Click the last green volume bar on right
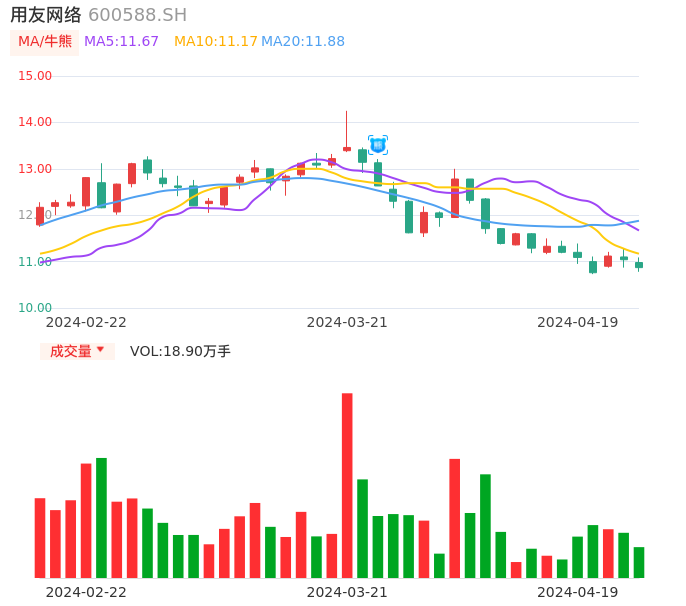This screenshot has height=606, width=686. tap(639, 563)
